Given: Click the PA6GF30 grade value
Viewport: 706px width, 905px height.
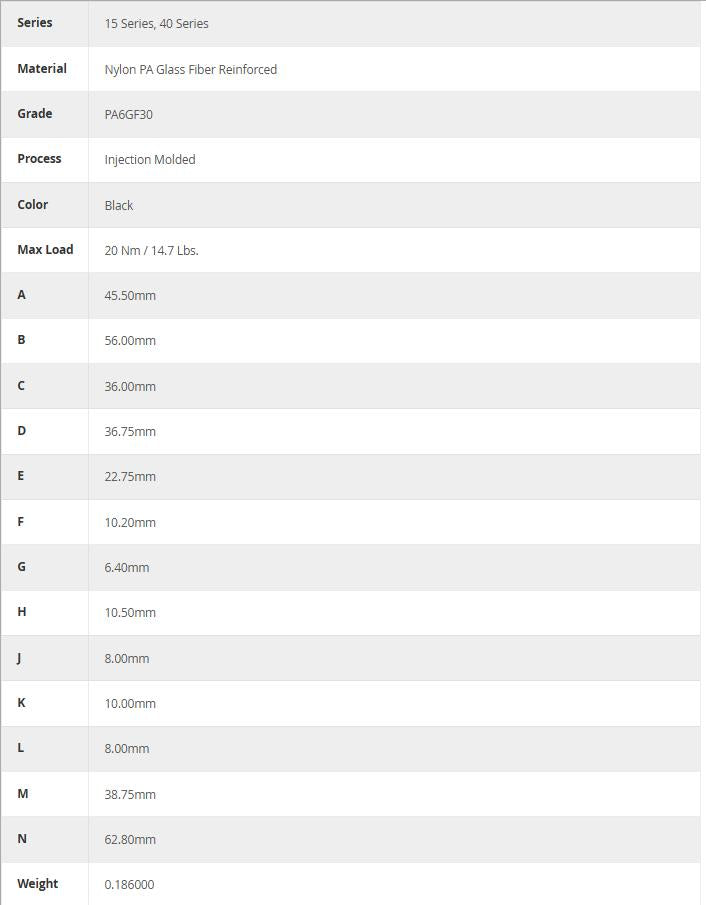Looking at the screenshot, I should [x=129, y=114].
